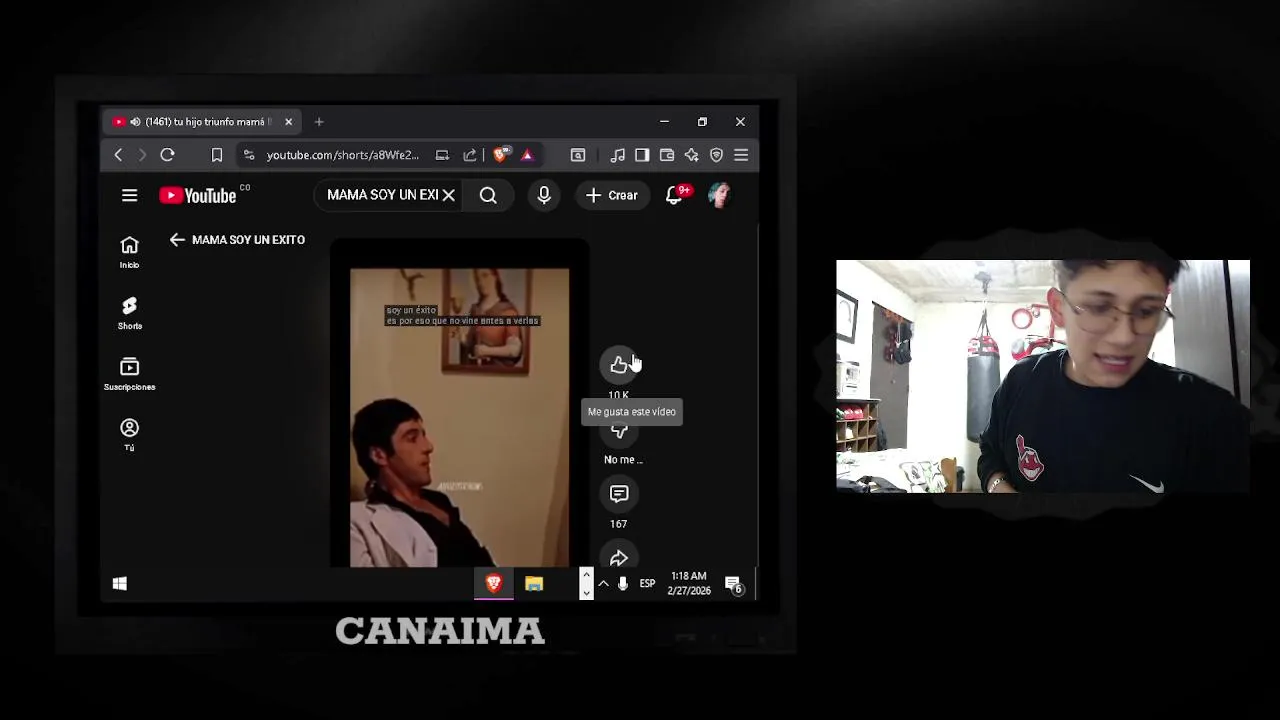Click the youtube.com/shorts address bar URL
Image resolution: width=1280 pixels, height=720 pixels.
pyautogui.click(x=342, y=155)
